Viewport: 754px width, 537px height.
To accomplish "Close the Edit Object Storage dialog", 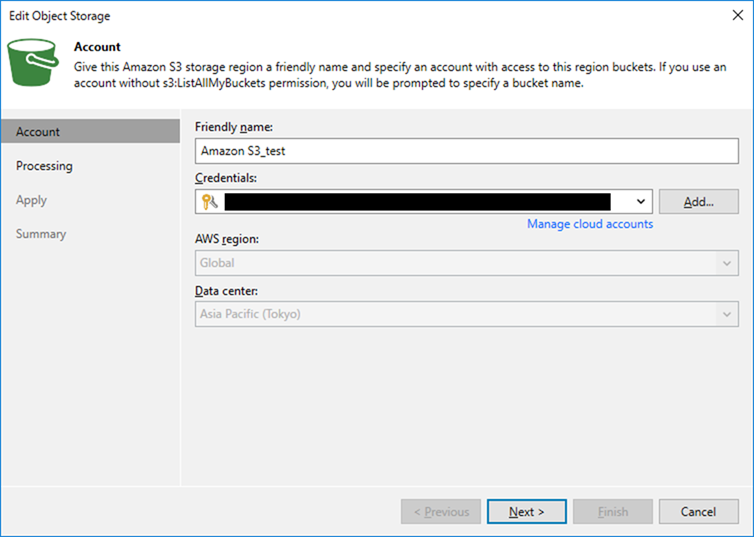I will point(738,15).
